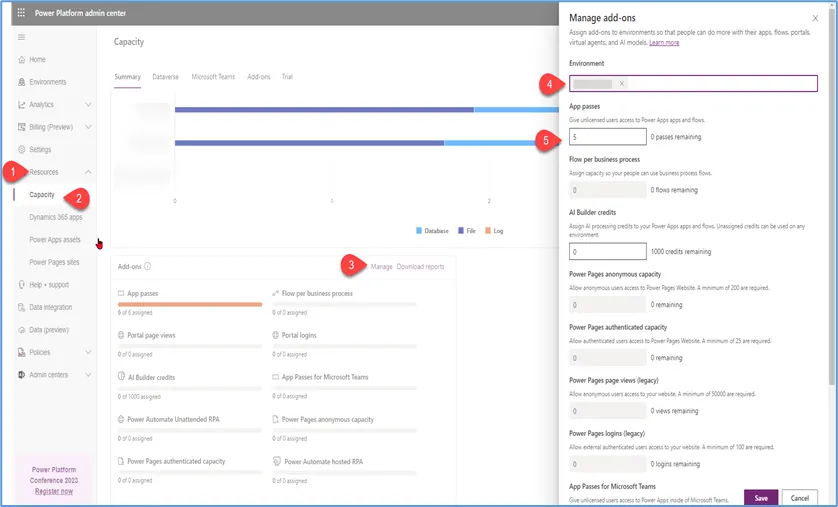Click the Power Automate Unattended RPA icon

pyautogui.click(x=121, y=419)
